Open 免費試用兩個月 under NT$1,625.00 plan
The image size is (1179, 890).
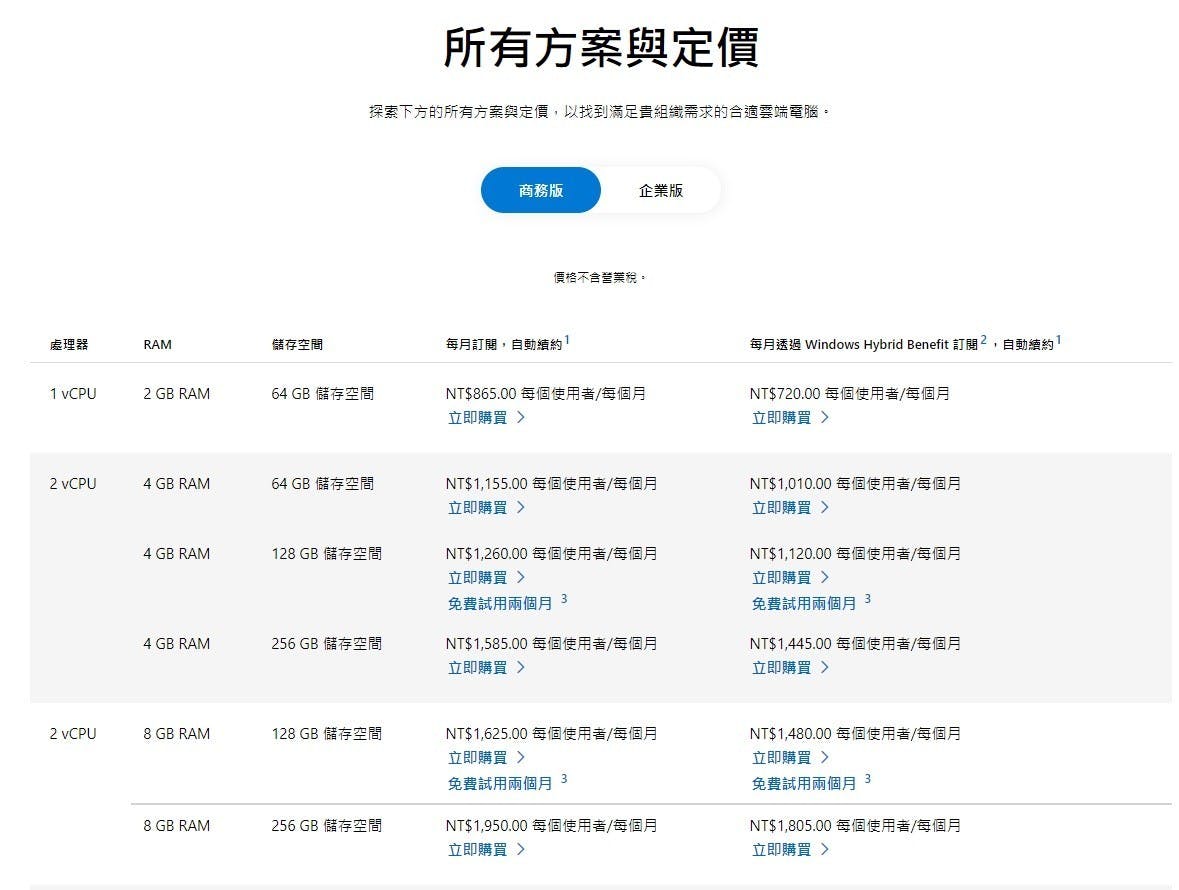(500, 784)
